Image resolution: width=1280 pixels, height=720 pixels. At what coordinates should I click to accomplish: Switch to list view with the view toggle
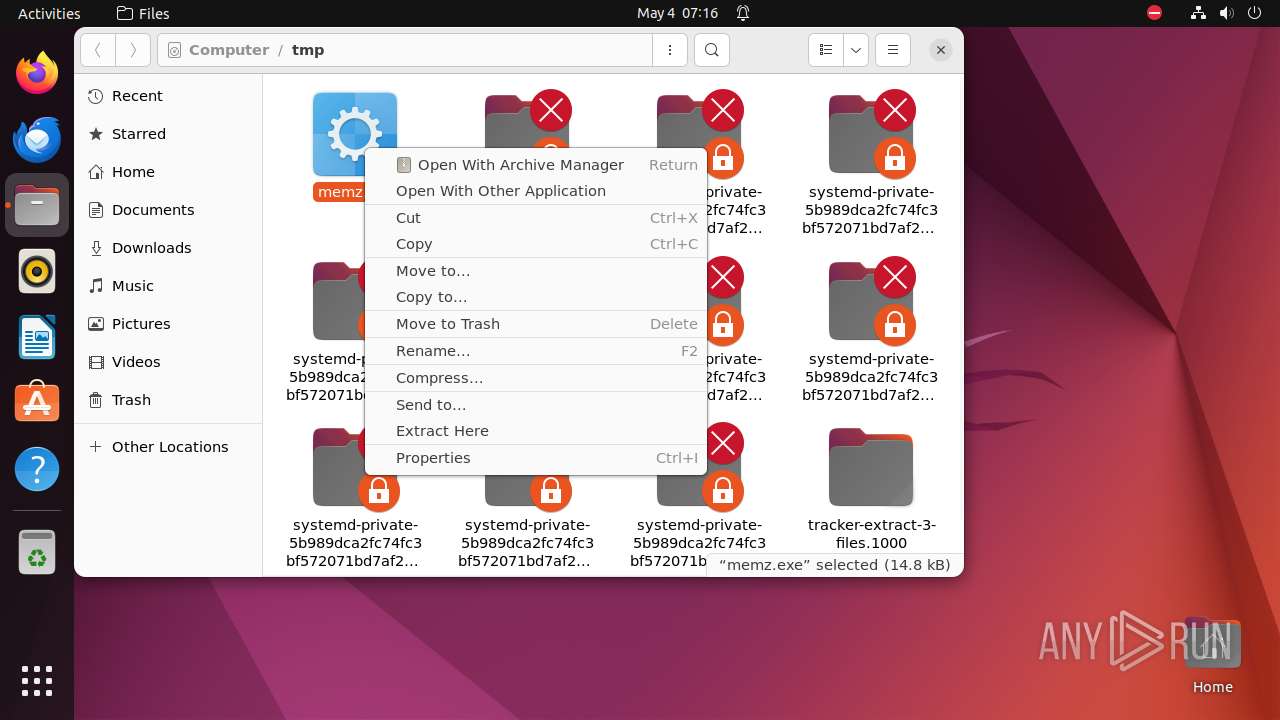(825, 50)
